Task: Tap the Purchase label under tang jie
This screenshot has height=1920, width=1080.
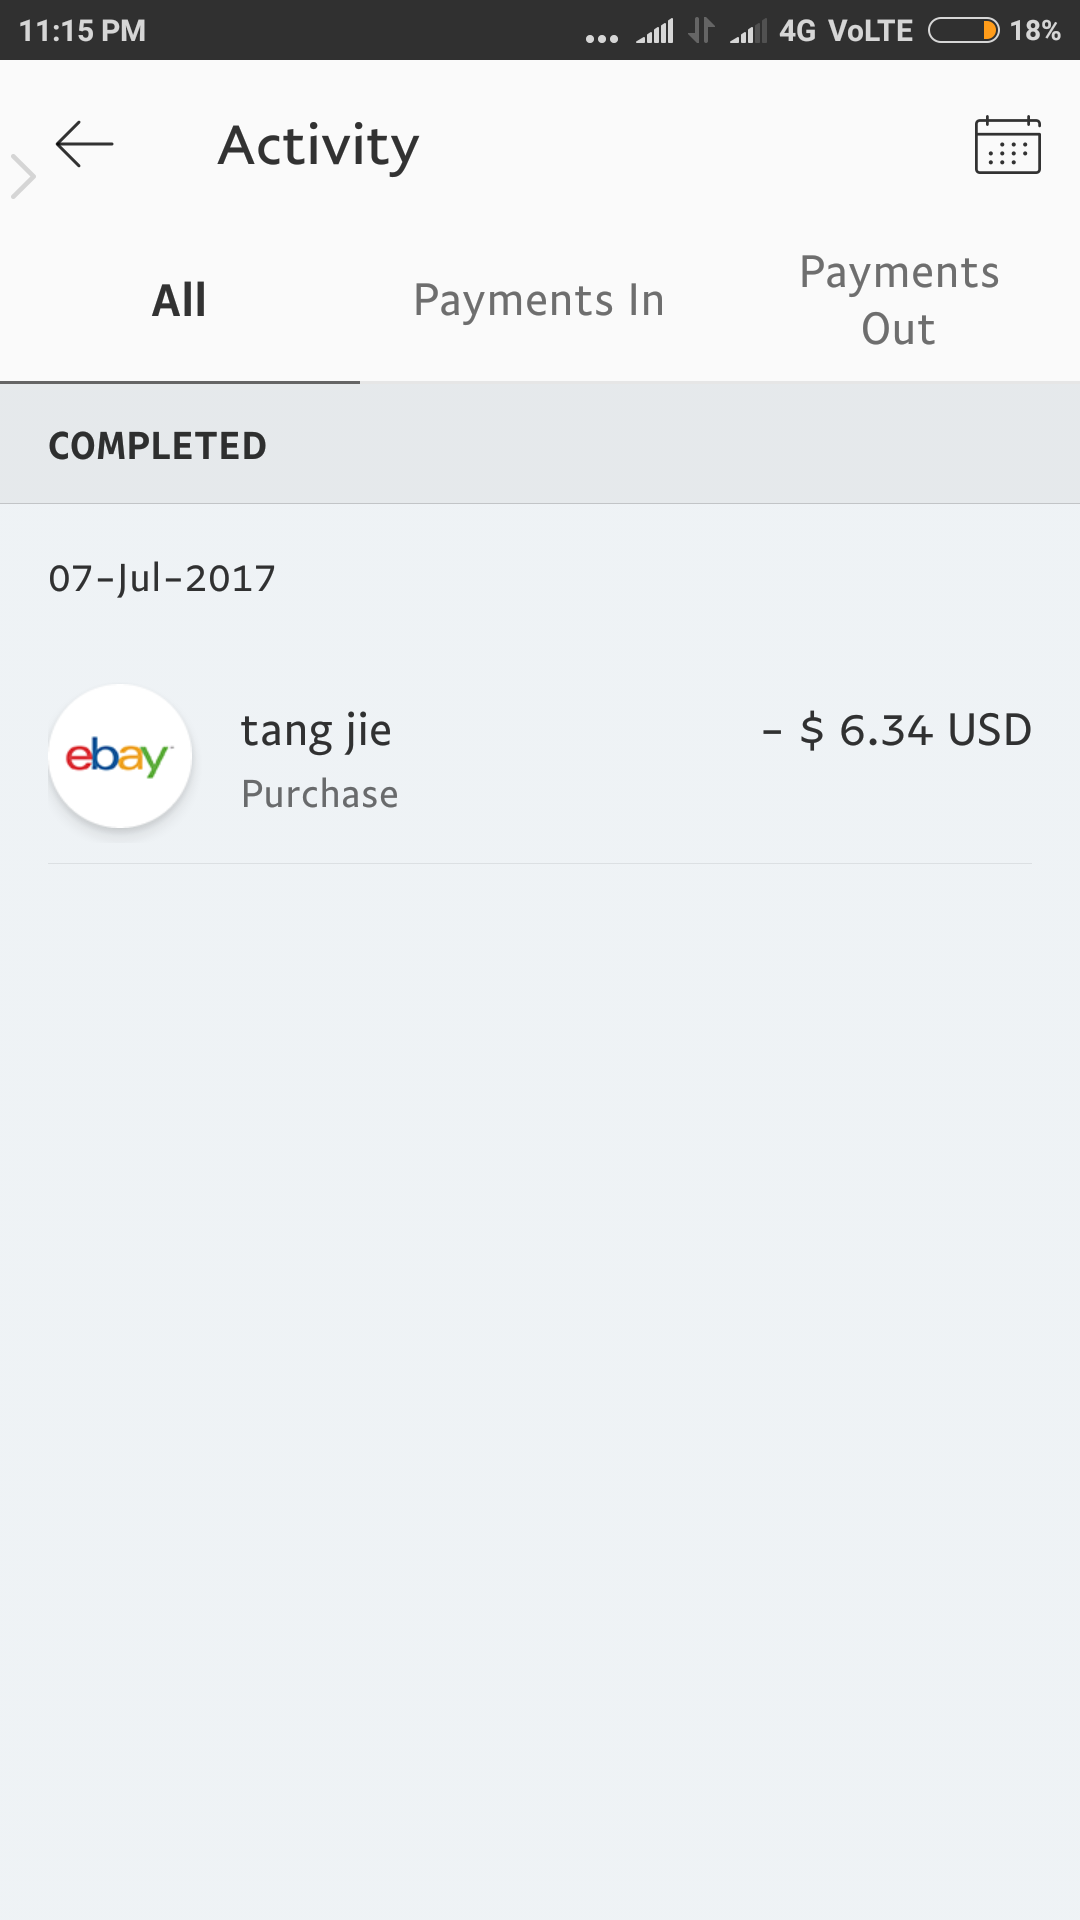Action: (x=320, y=794)
